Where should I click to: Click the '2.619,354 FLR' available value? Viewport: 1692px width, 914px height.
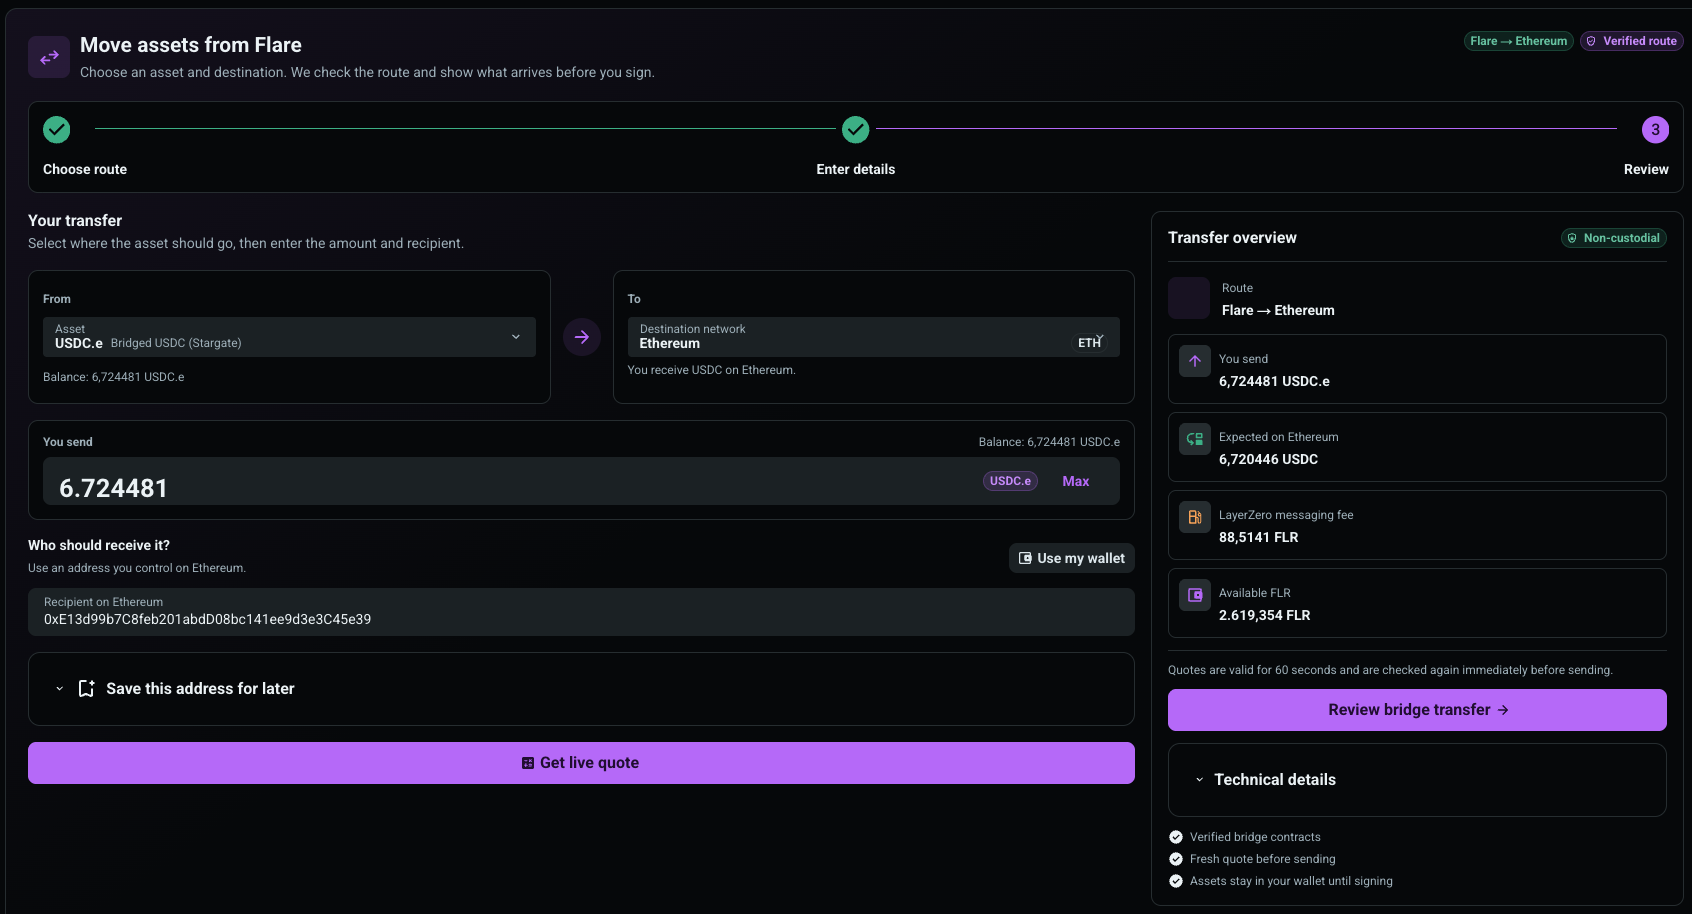pyautogui.click(x=1264, y=615)
